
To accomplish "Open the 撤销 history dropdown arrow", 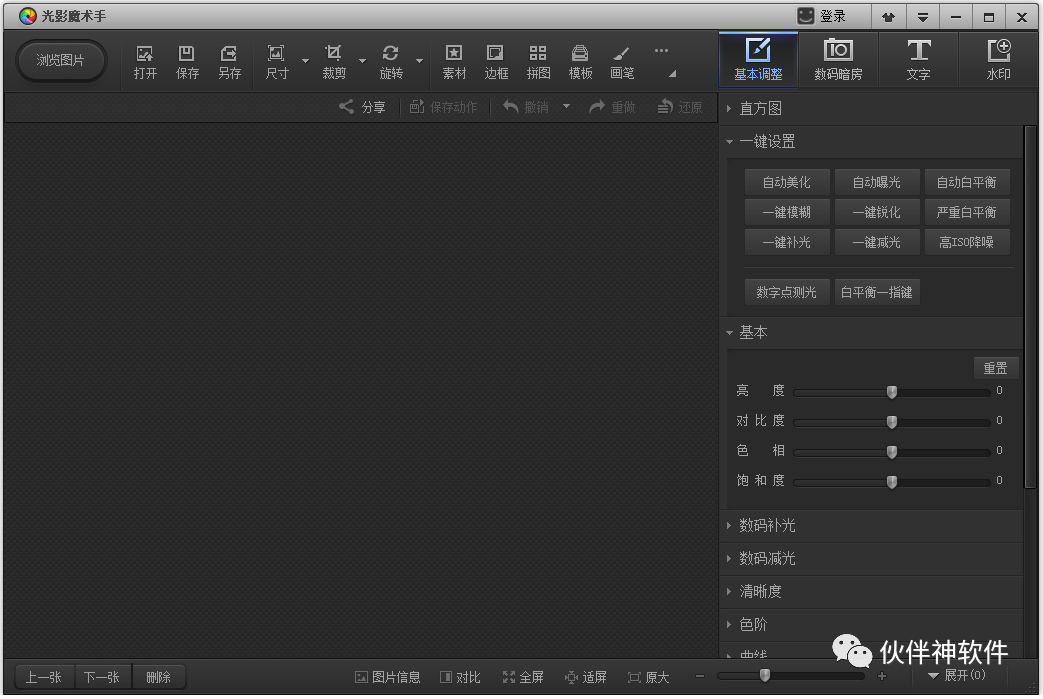I will tap(566, 106).
